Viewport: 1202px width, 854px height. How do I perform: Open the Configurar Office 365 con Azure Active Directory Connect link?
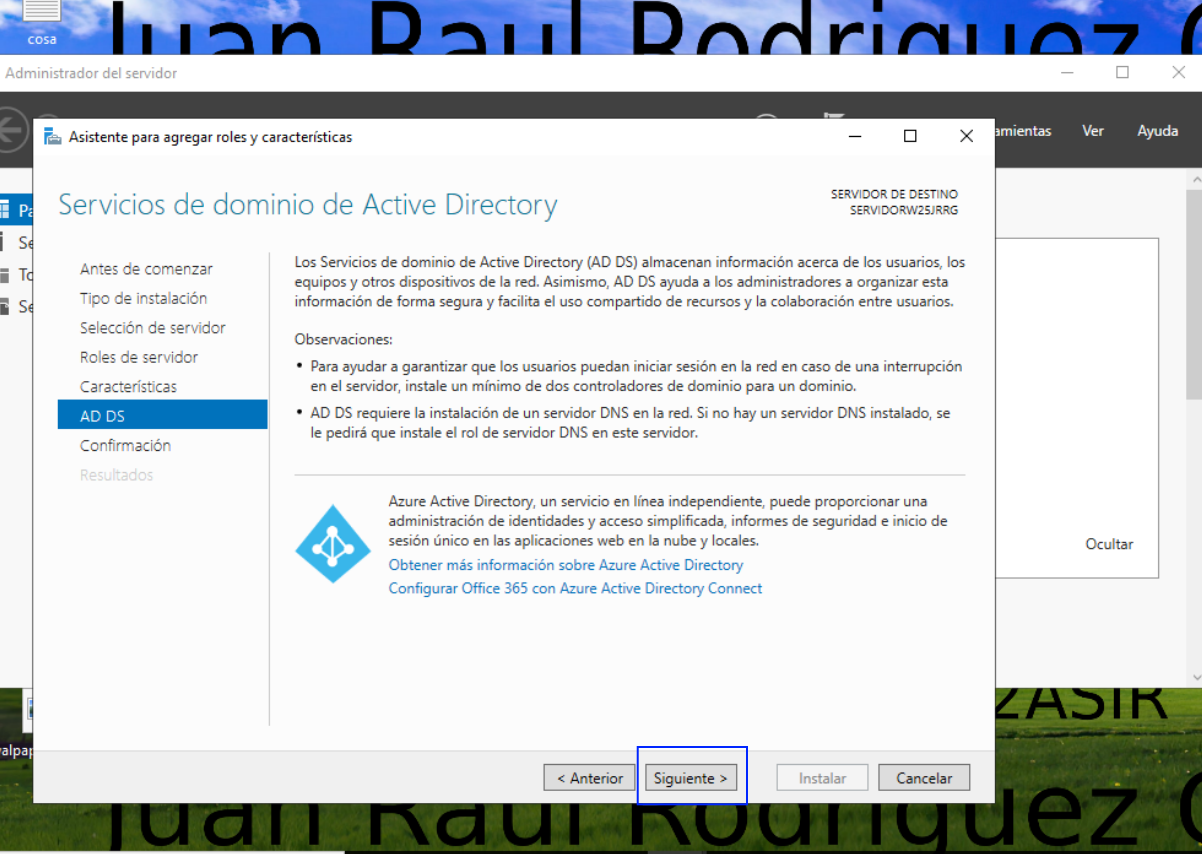coord(575,589)
